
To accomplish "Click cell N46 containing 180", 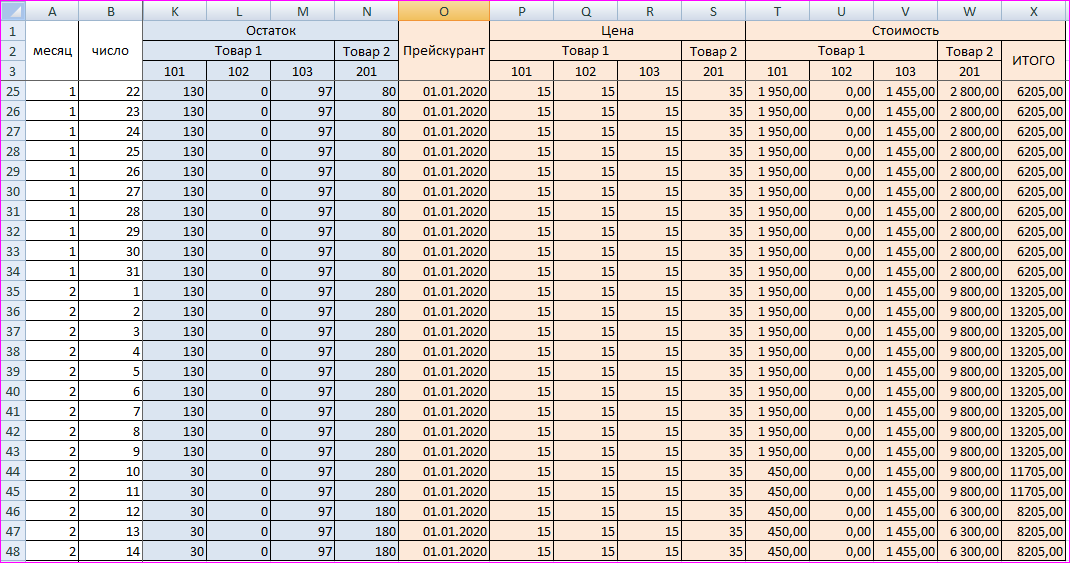I will pyautogui.click(x=366, y=511).
